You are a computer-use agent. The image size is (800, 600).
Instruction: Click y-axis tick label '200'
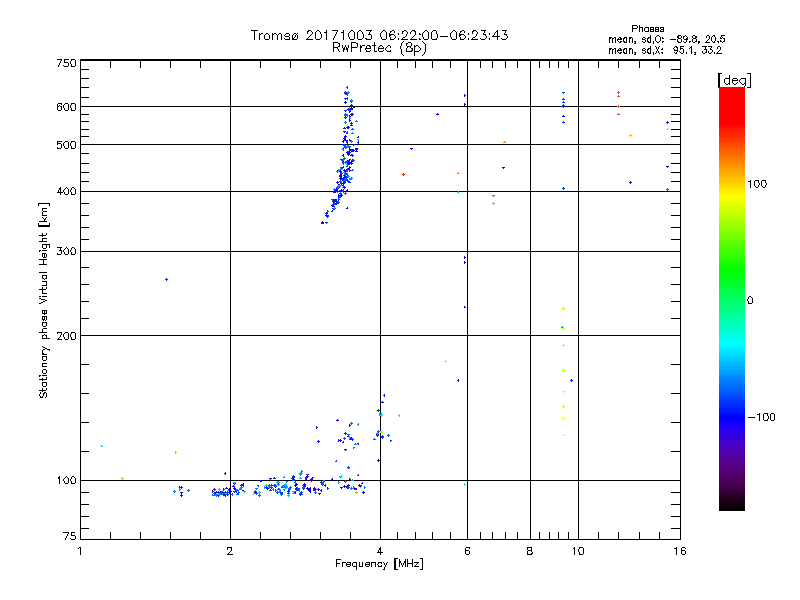coord(66,336)
